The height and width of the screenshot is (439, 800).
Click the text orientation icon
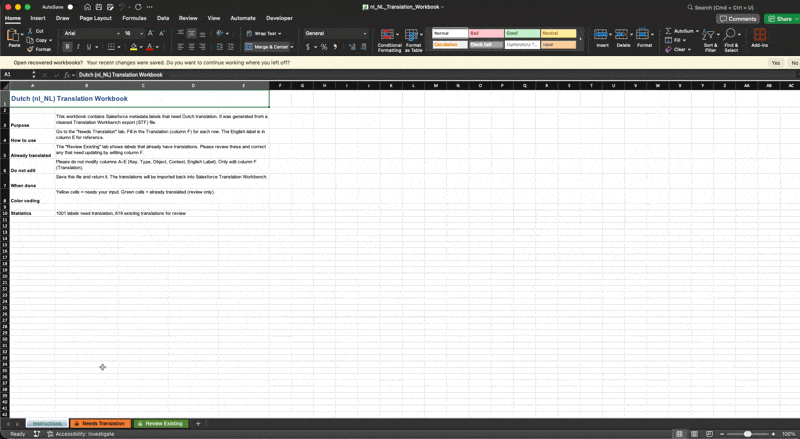coord(219,33)
